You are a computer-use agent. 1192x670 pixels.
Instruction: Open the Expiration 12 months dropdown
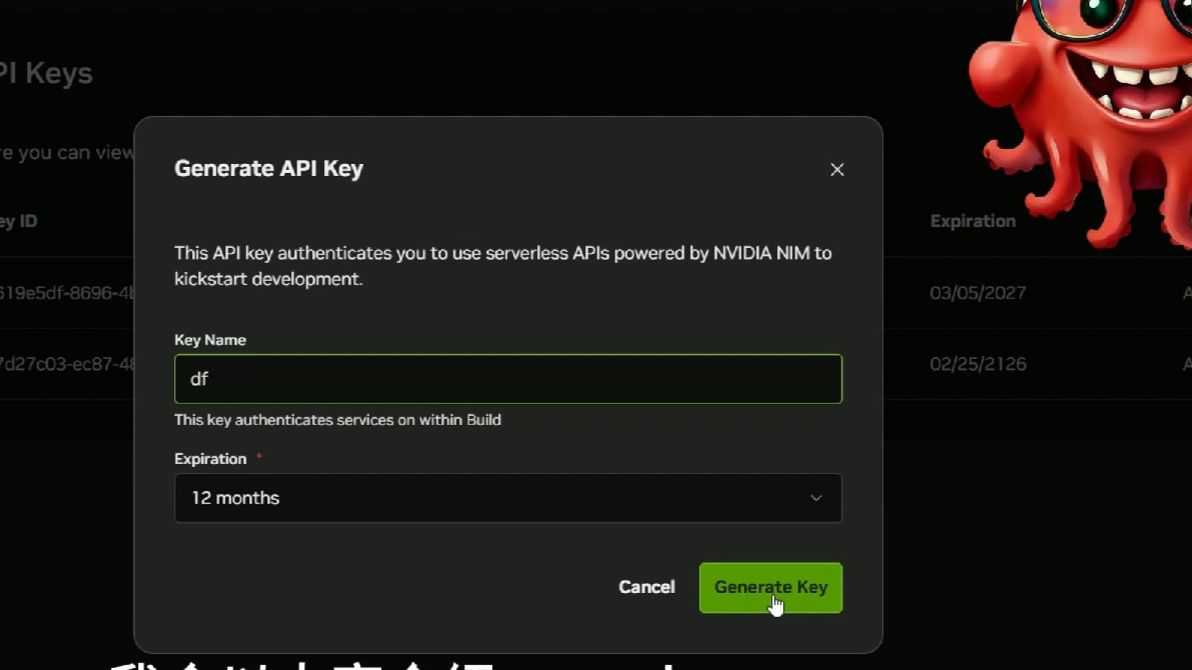pos(508,498)
